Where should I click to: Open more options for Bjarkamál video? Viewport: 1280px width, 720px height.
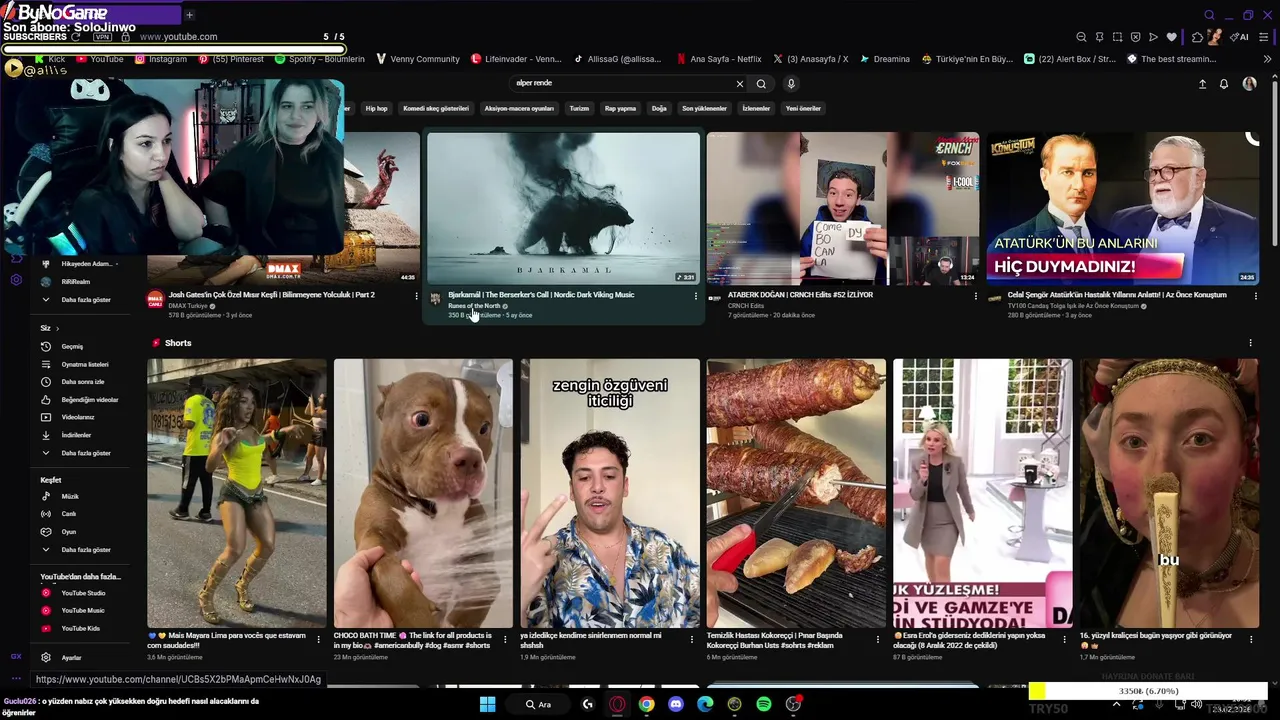(696, 296)
